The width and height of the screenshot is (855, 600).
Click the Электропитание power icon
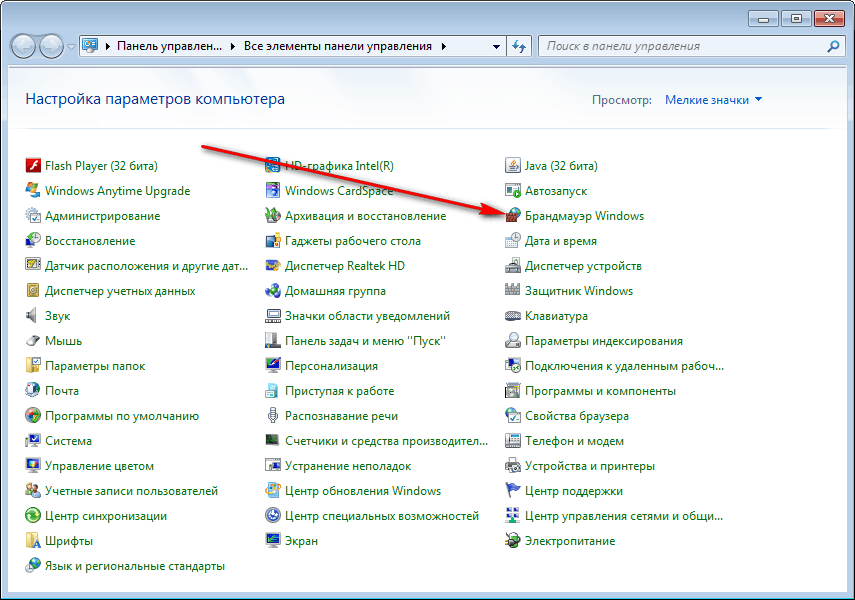coord(513,541)
